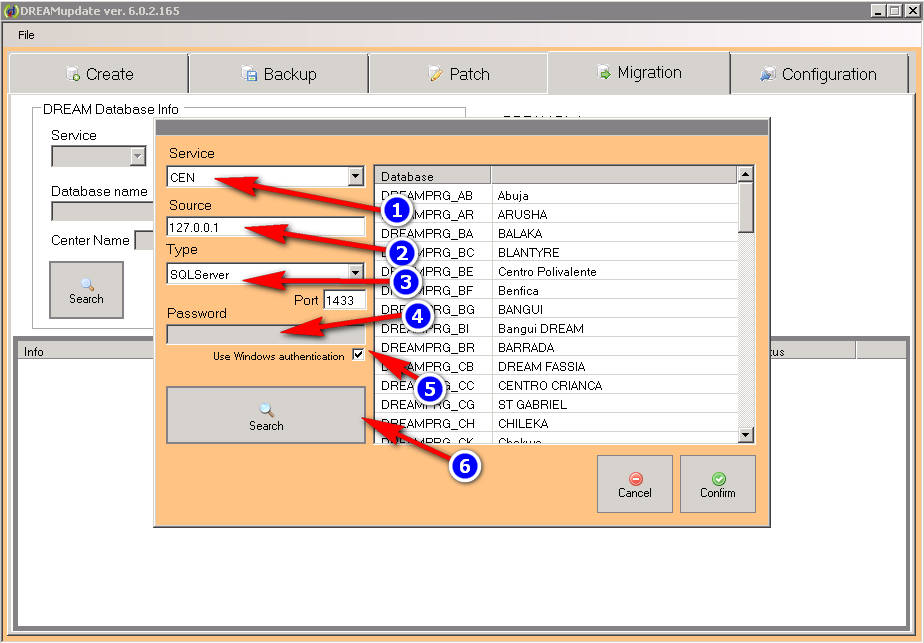Select the Bangui DREAM row
Screen dimensions: 924x643
point(556,328)
